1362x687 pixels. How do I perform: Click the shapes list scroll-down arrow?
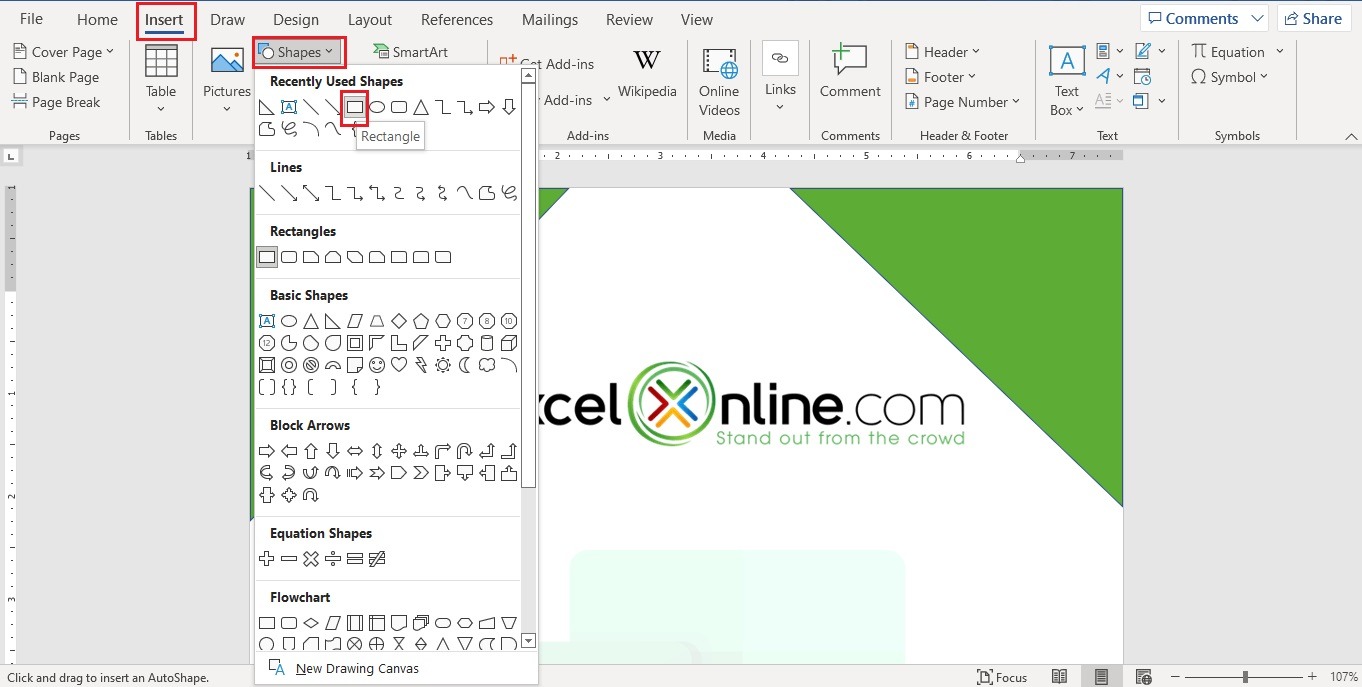529,641
